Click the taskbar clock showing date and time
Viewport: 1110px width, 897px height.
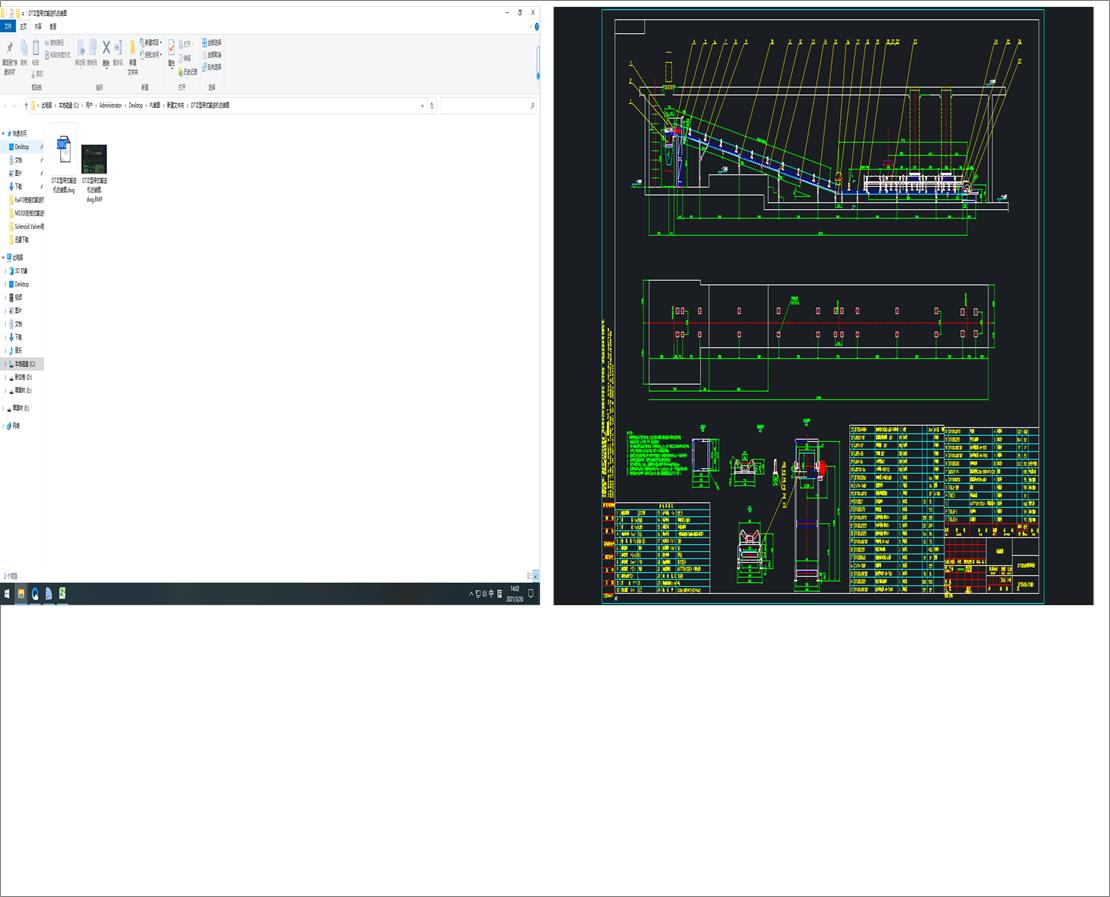click(514, 593)
